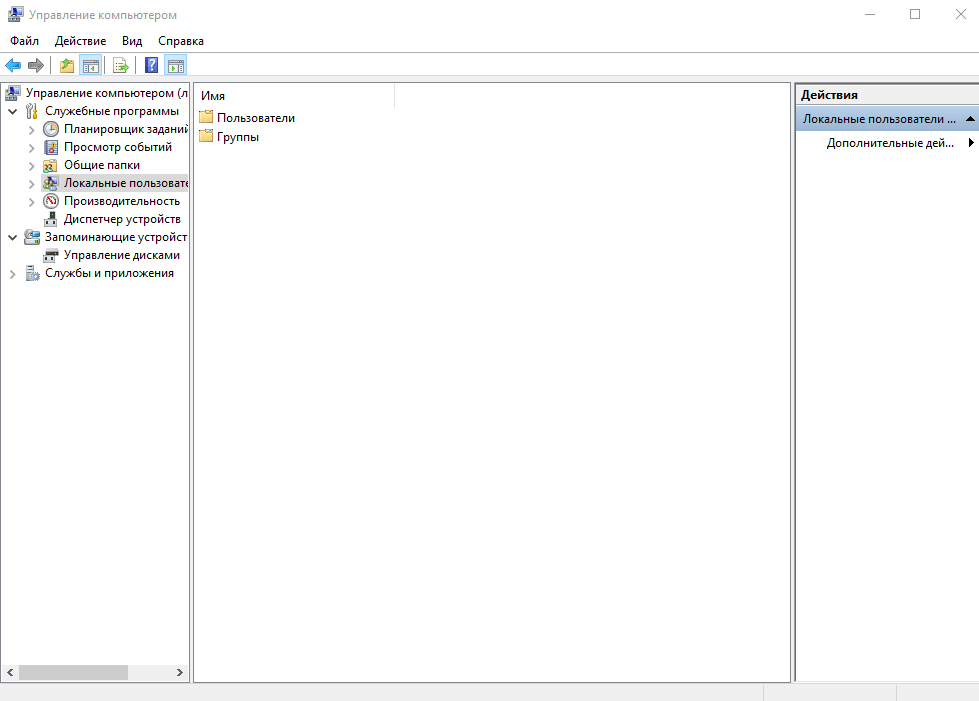The width and height of the screenshot is (979, 701).
Task: Click the Пользователи folder icon
Action: [206, 117]
